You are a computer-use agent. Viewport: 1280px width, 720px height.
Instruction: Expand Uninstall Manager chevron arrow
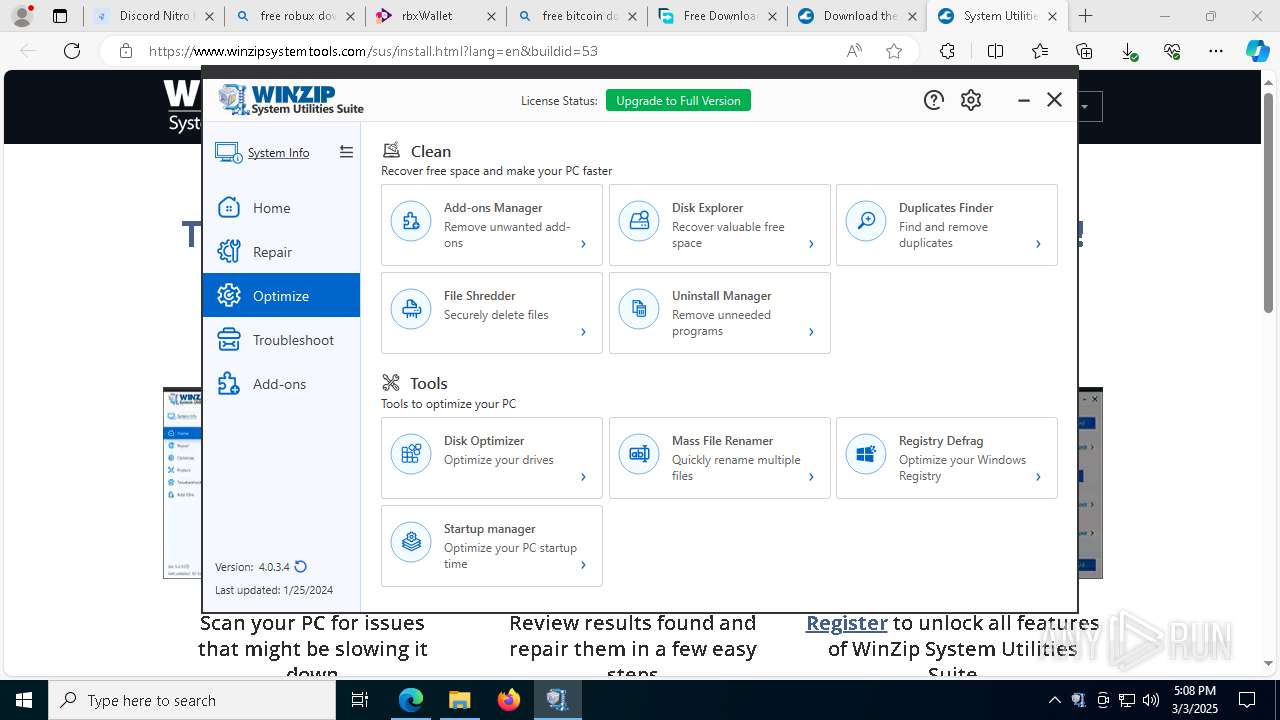(811, 332)
